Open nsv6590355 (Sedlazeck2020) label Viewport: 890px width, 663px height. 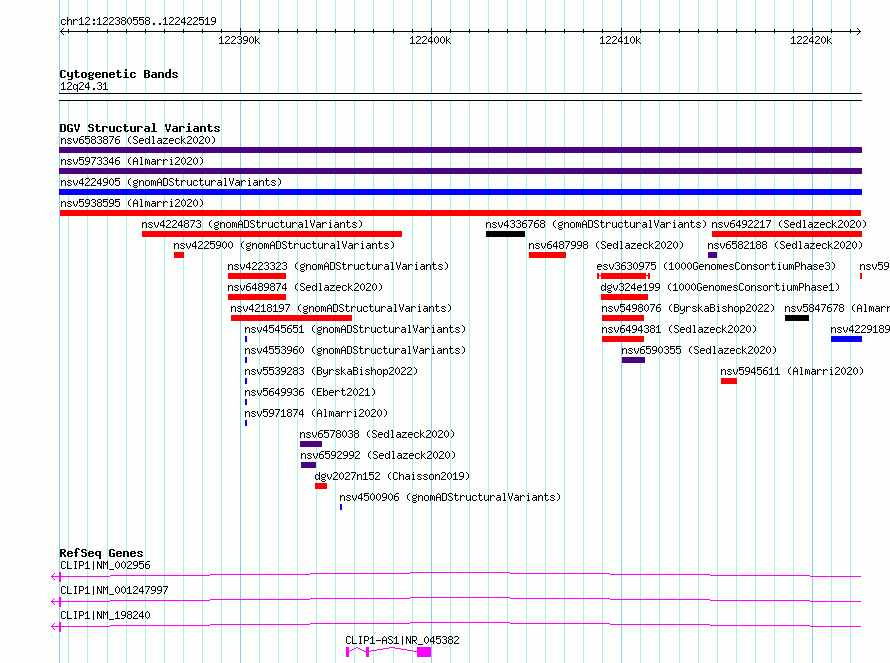(699, 350)
